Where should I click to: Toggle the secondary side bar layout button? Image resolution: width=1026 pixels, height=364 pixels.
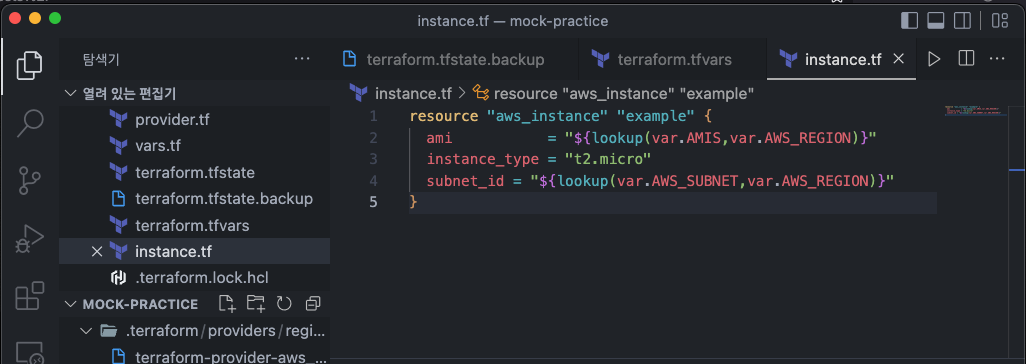(x=963, y=21)
